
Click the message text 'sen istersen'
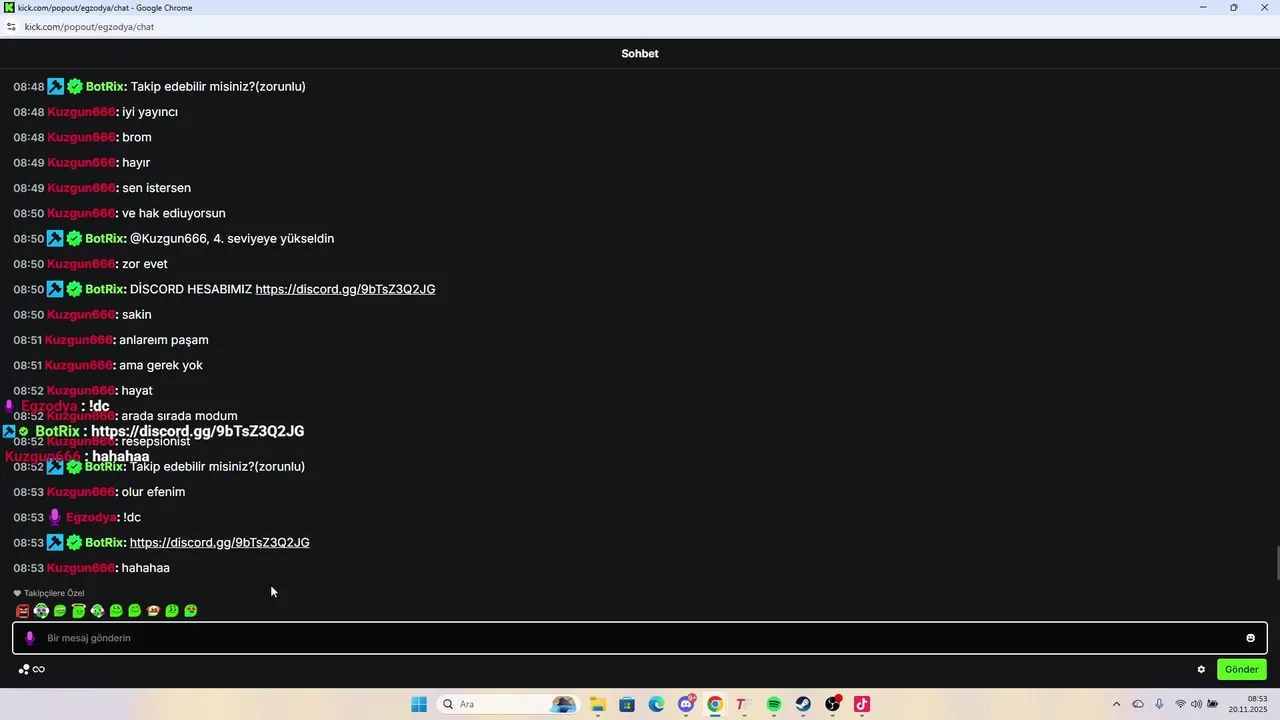tap(156, 188)
